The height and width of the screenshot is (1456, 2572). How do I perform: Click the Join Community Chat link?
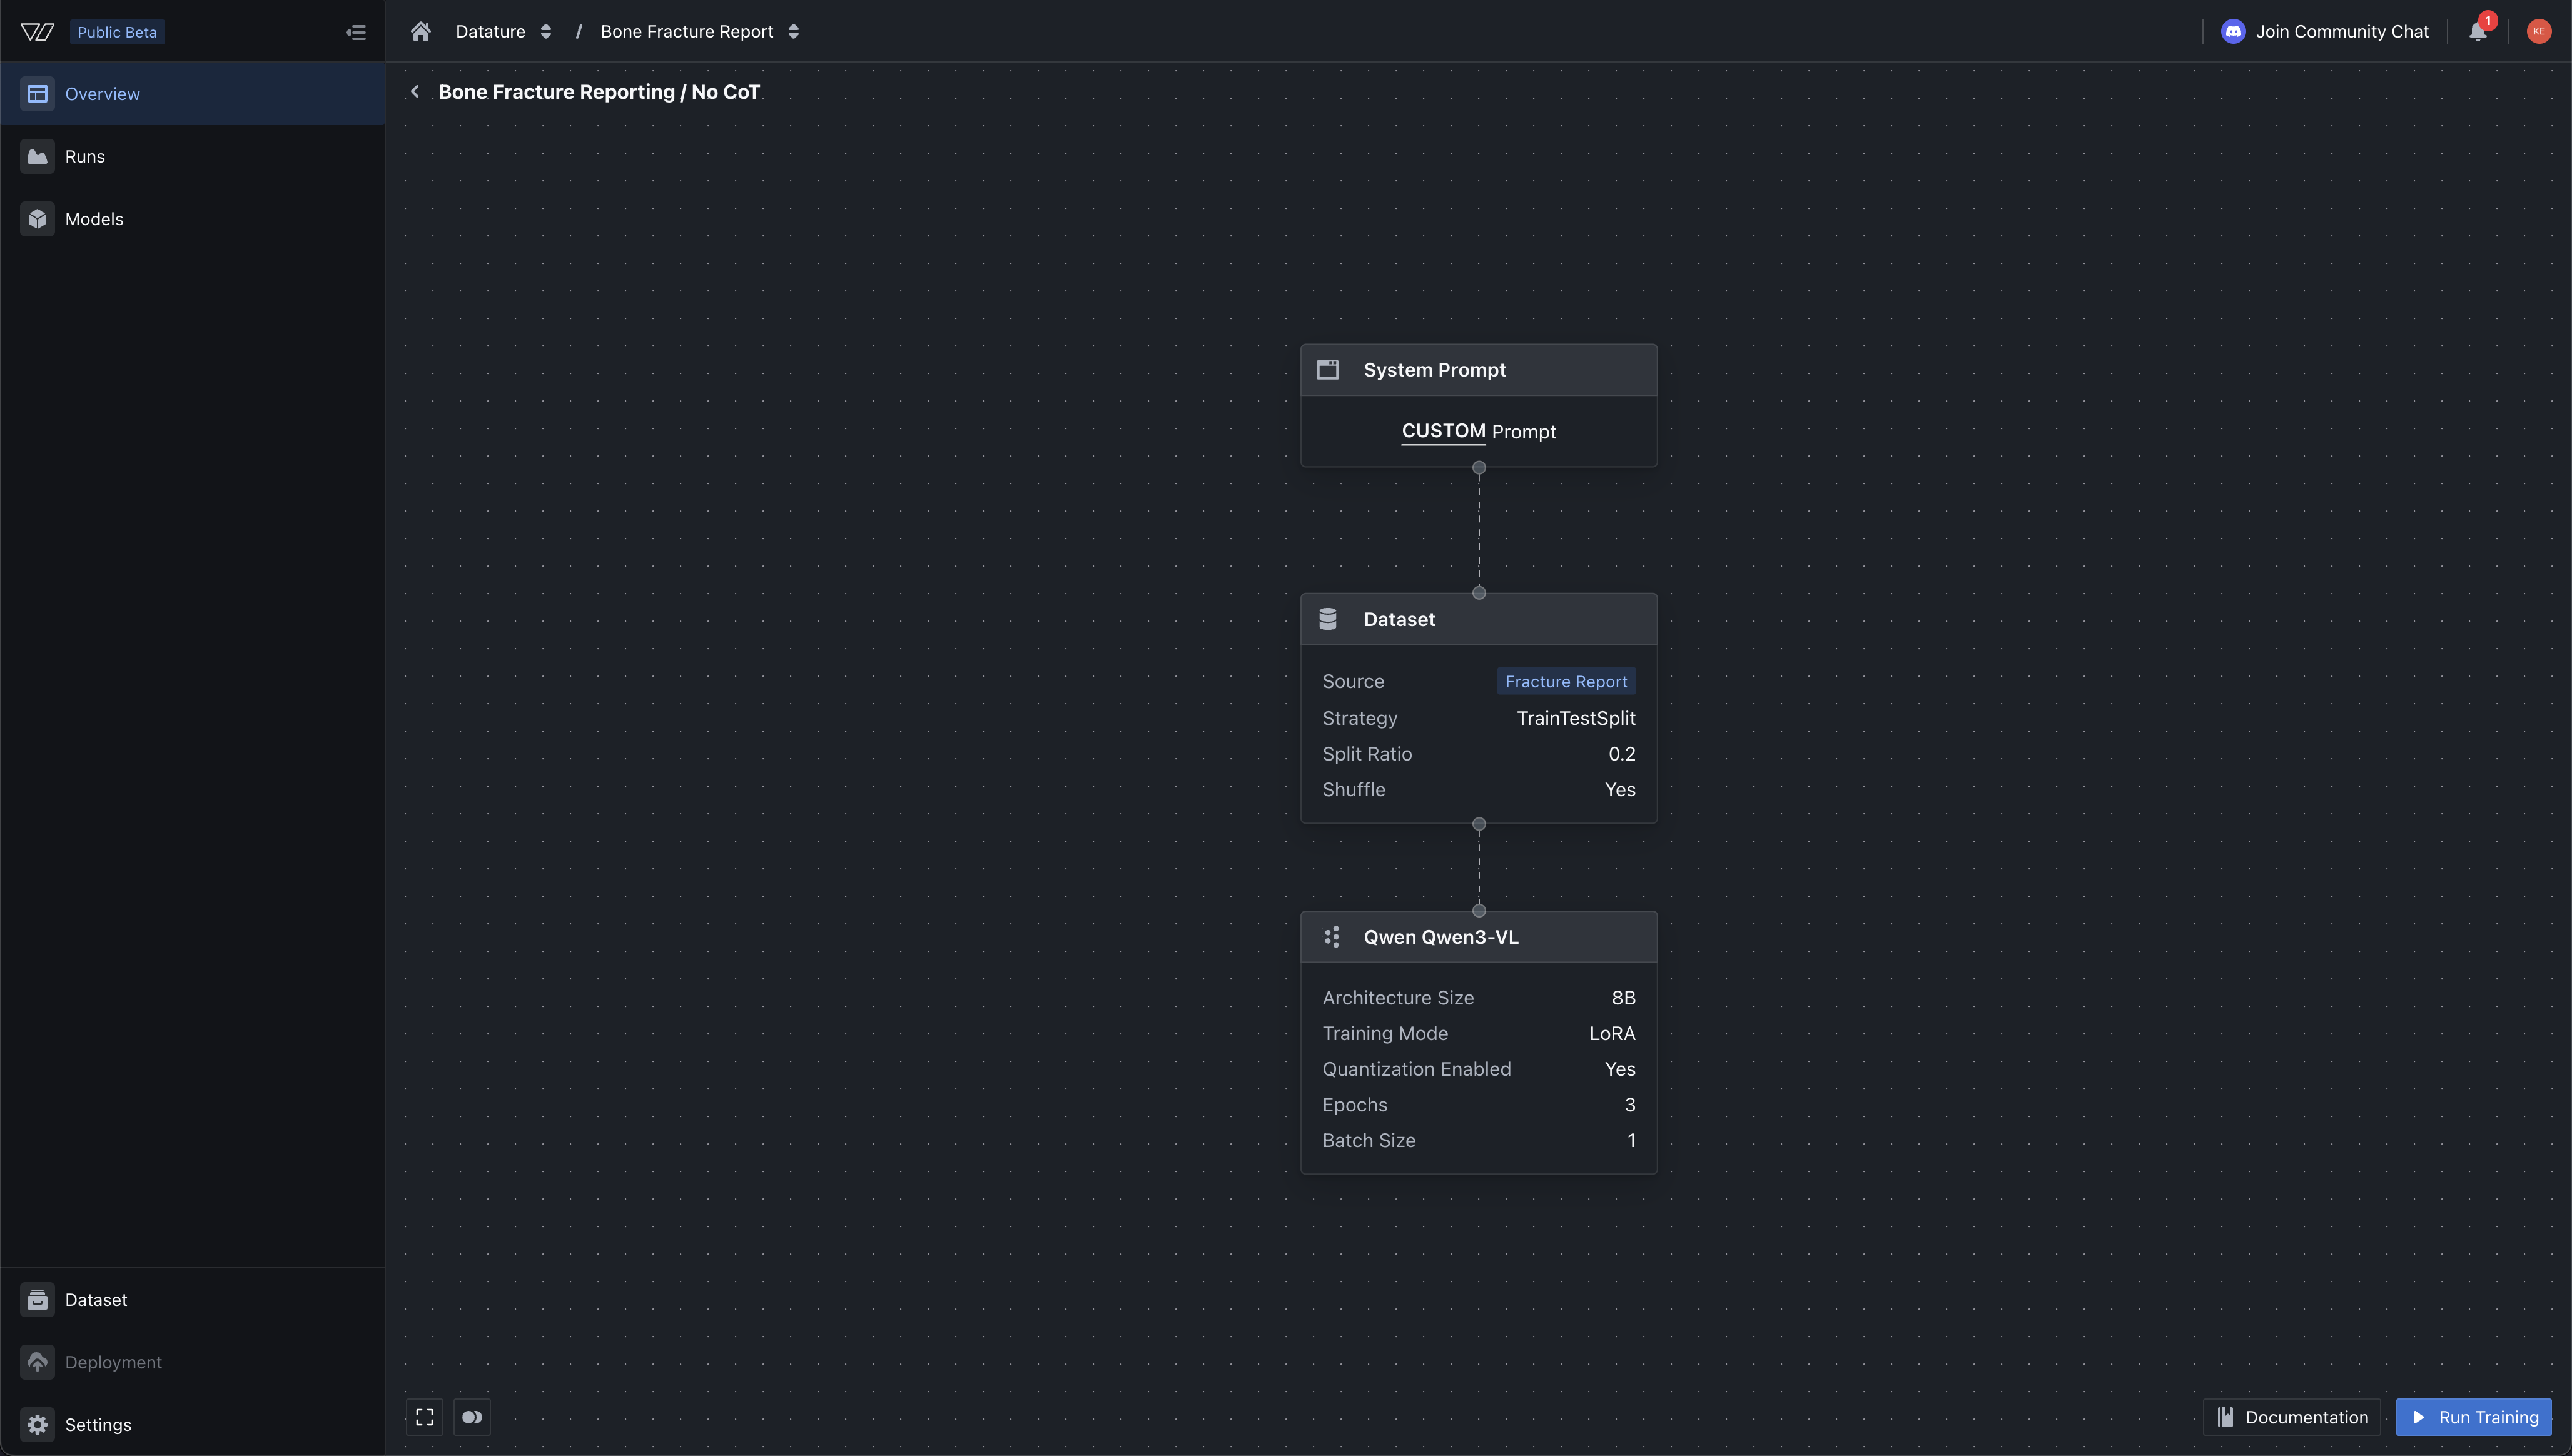pyautogui.click(x=2325, y=31)
